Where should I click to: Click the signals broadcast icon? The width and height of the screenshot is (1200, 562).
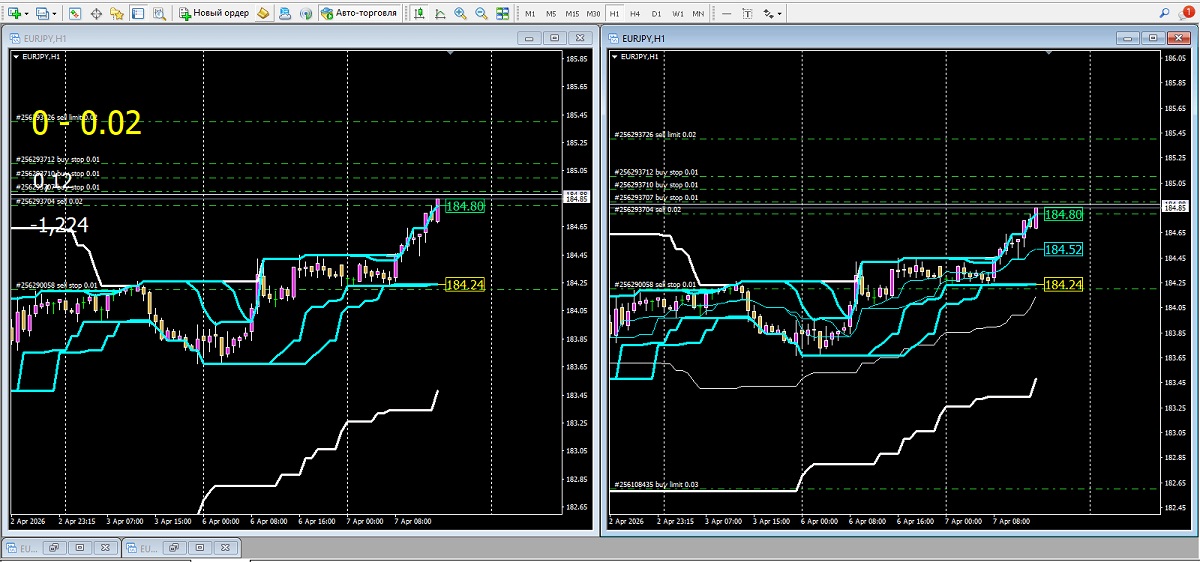point(305,14)
